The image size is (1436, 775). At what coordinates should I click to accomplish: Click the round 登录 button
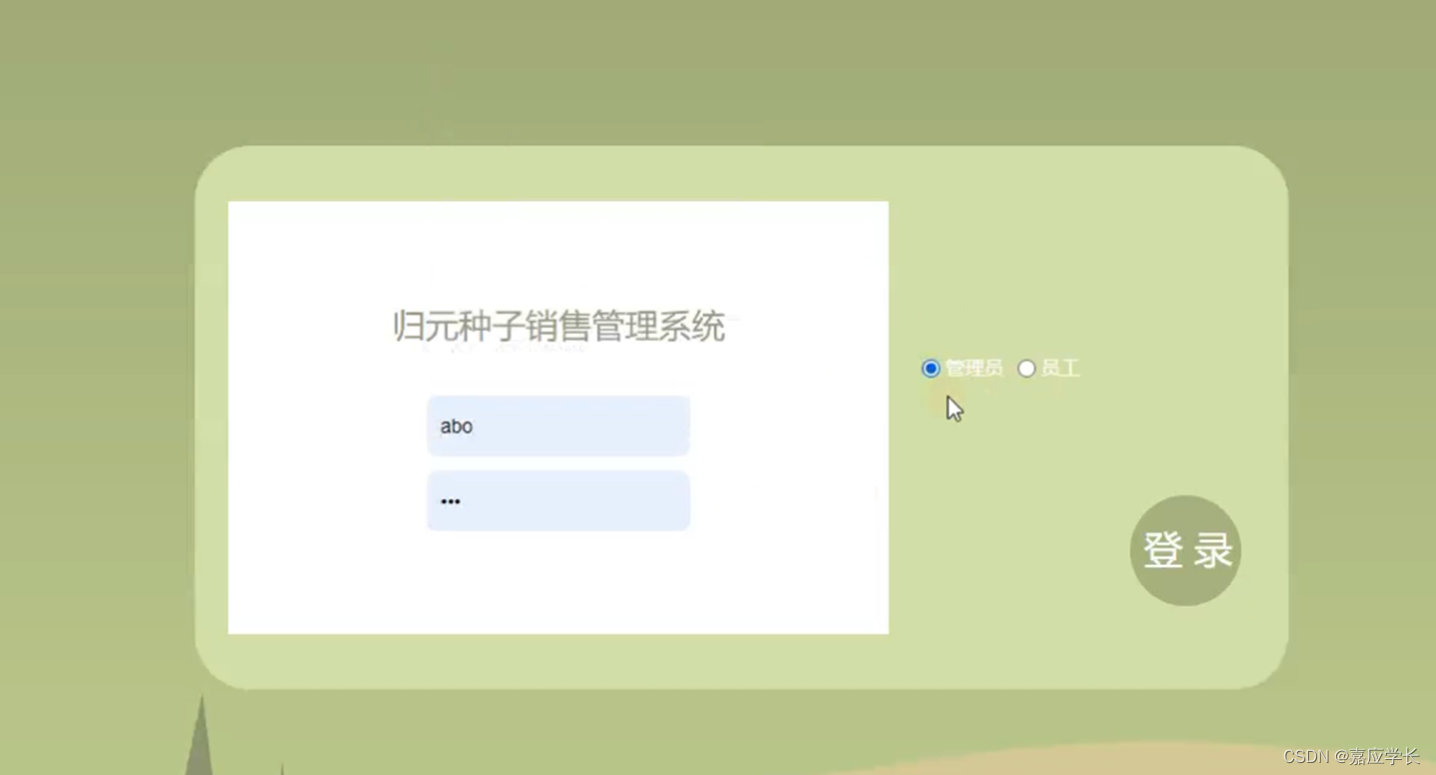click(x=1186, y=551)
